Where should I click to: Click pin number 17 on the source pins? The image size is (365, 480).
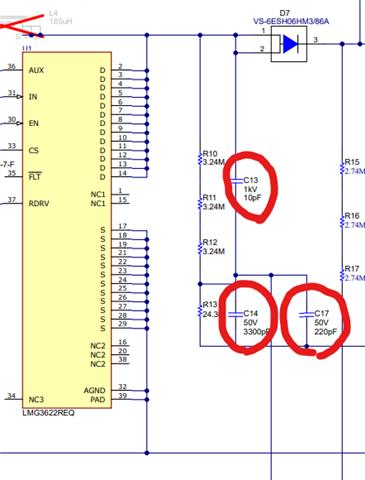coord(123,226)
